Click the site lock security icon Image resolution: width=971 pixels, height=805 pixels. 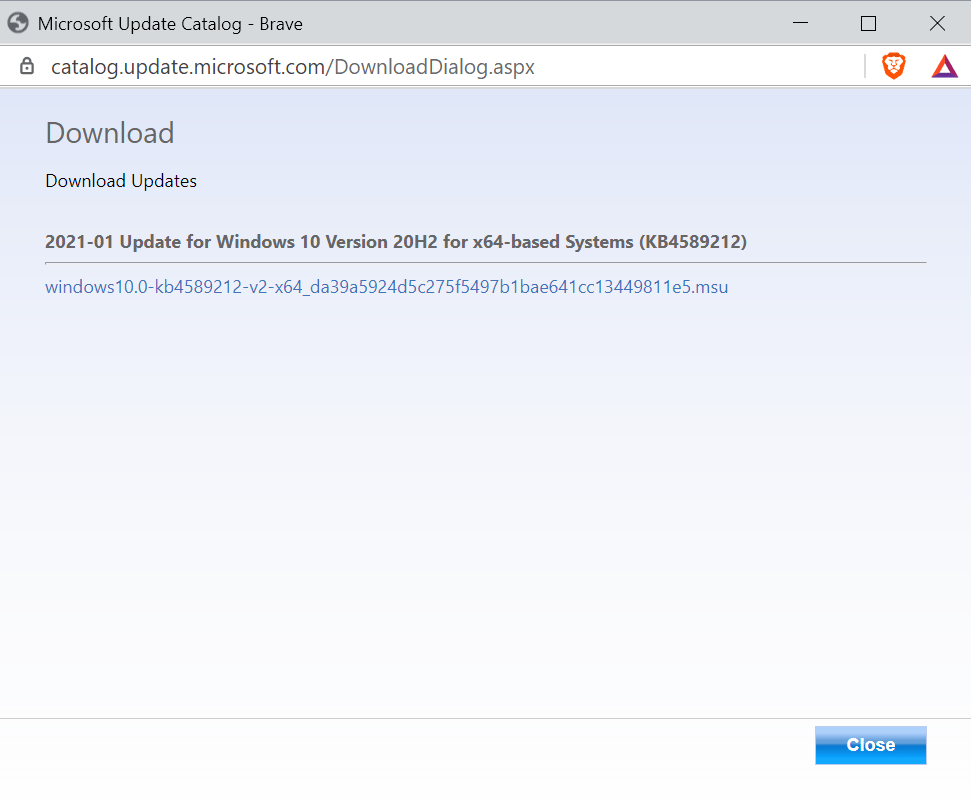point(27,66)
